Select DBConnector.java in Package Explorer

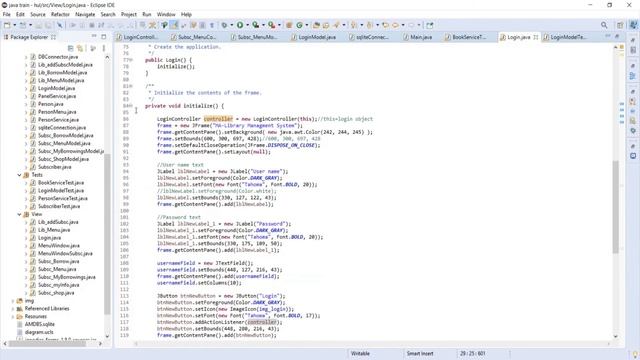58,57
